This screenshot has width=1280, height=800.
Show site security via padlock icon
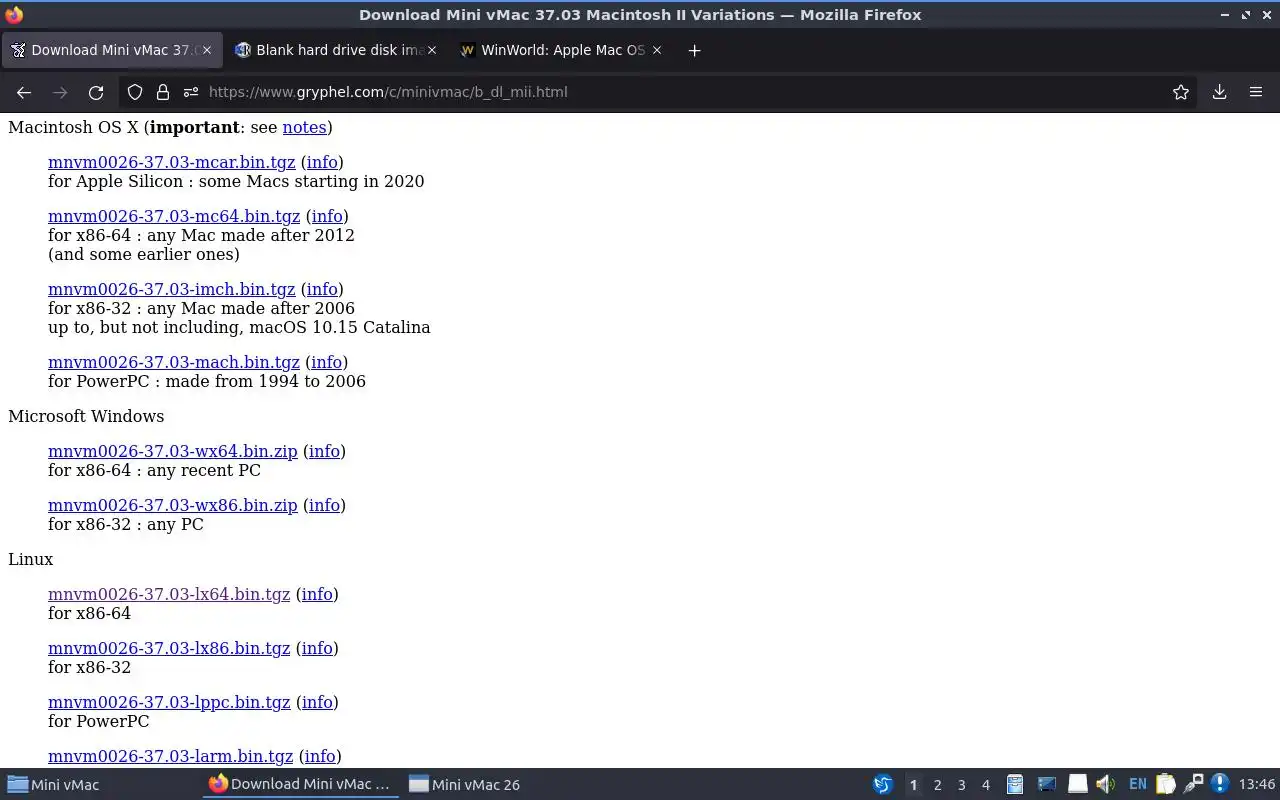pyautogui.click(x=163, y=92)
